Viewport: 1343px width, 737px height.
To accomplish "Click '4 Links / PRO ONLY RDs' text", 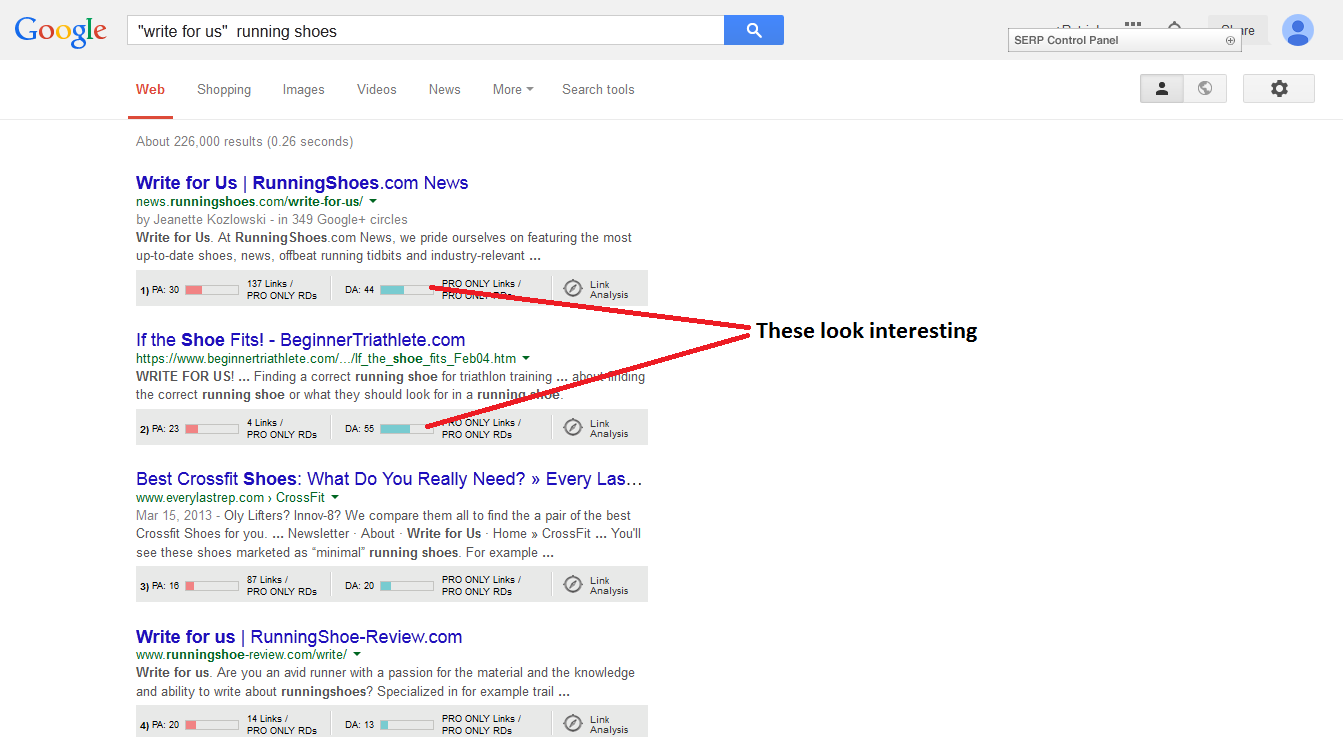I will pyautogui.click(x=282, y=429).
